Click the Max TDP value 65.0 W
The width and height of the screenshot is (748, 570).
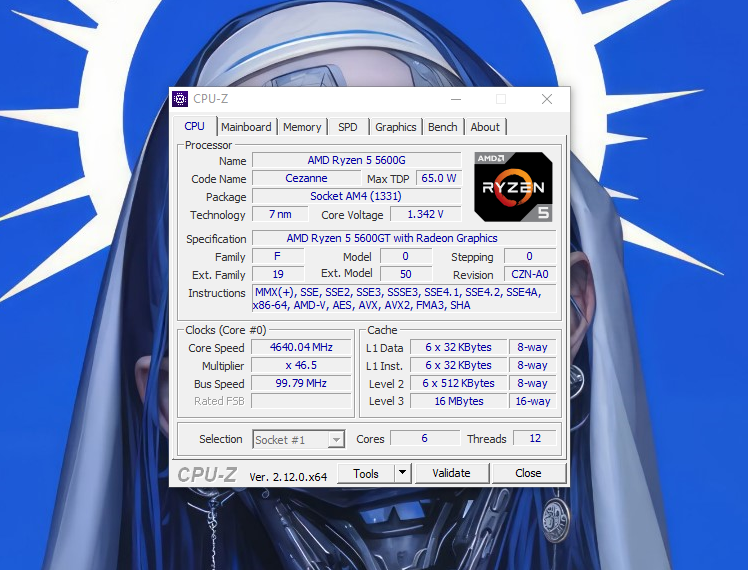[439, 178]
